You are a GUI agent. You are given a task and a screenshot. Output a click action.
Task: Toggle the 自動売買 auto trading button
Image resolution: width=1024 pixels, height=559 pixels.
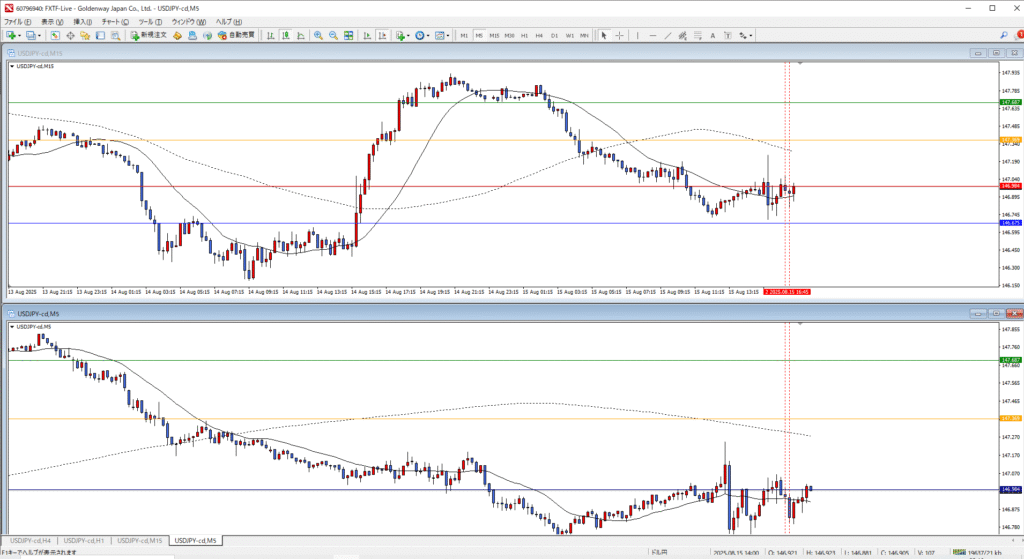point(236,35)
